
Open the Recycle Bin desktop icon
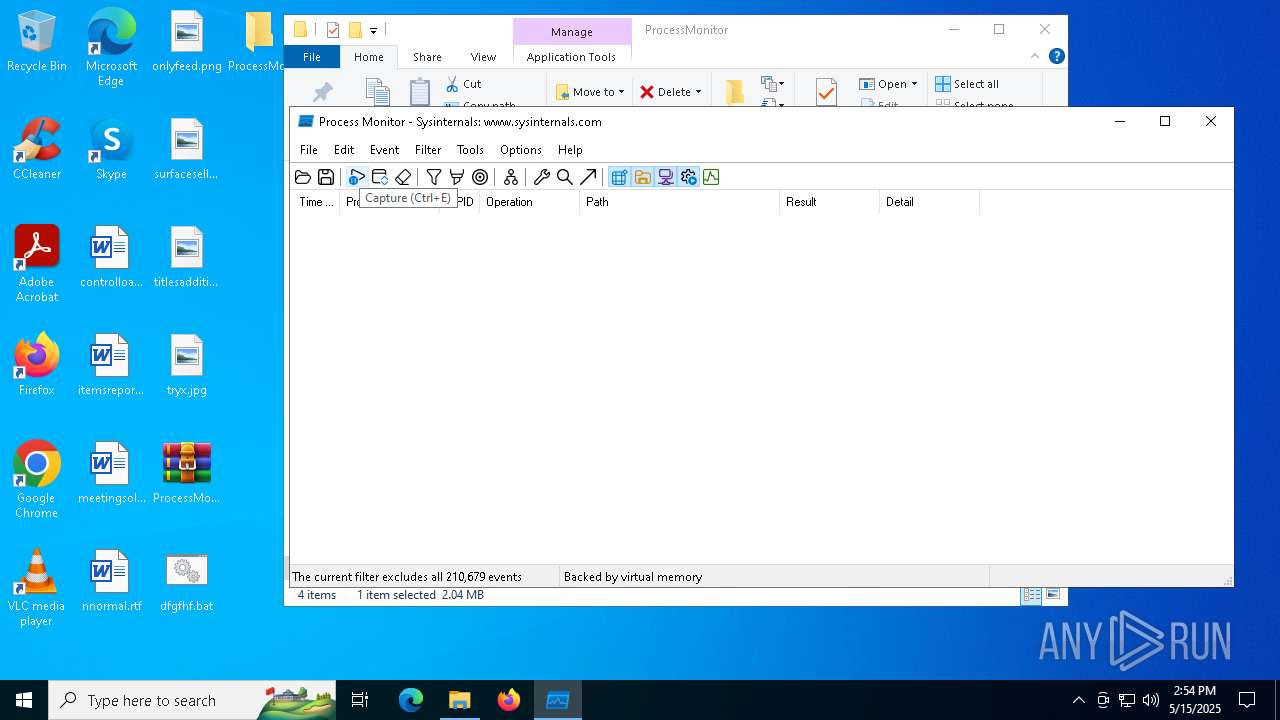tap(37, 42)
